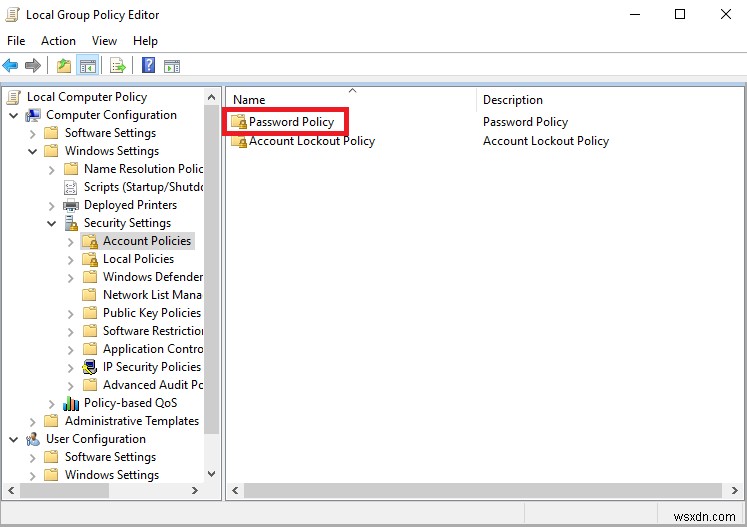Screen dimensions: 747x527
Task: Click the Password Policy folder icon
Action: 239,122
